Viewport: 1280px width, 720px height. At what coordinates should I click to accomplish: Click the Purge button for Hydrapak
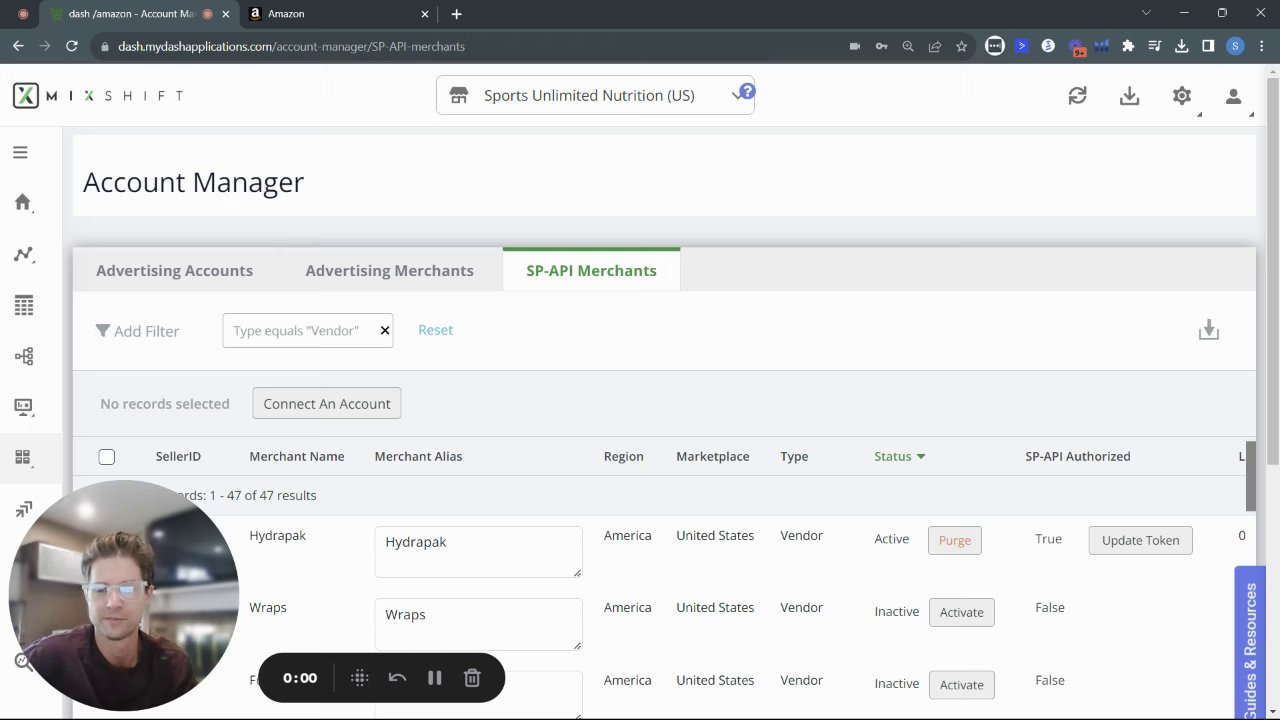[x=955, y=540]
